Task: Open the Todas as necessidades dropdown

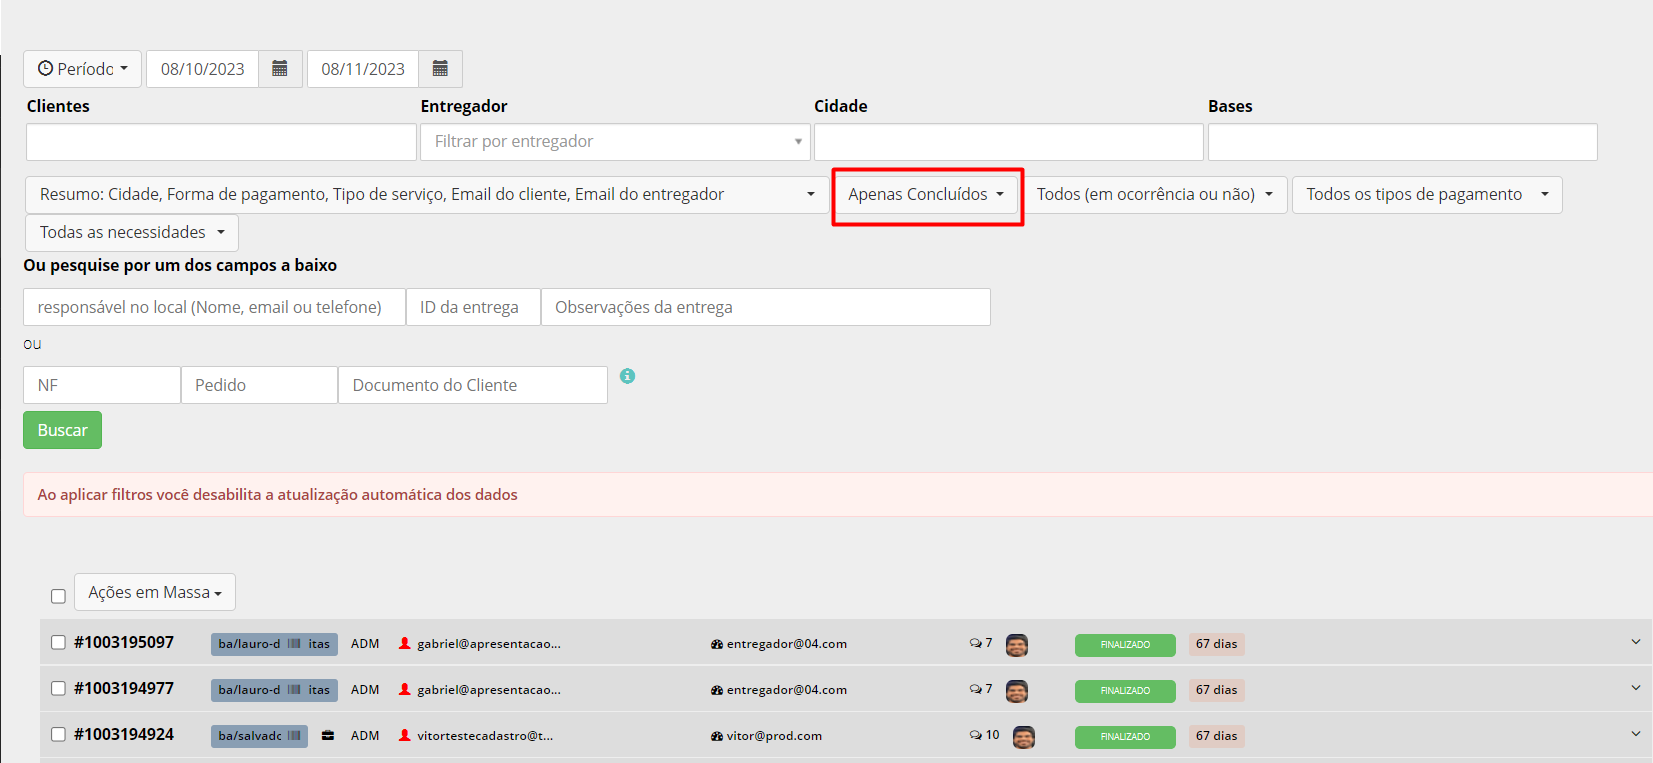Action: pyautogui.click(x=132, y=233)
